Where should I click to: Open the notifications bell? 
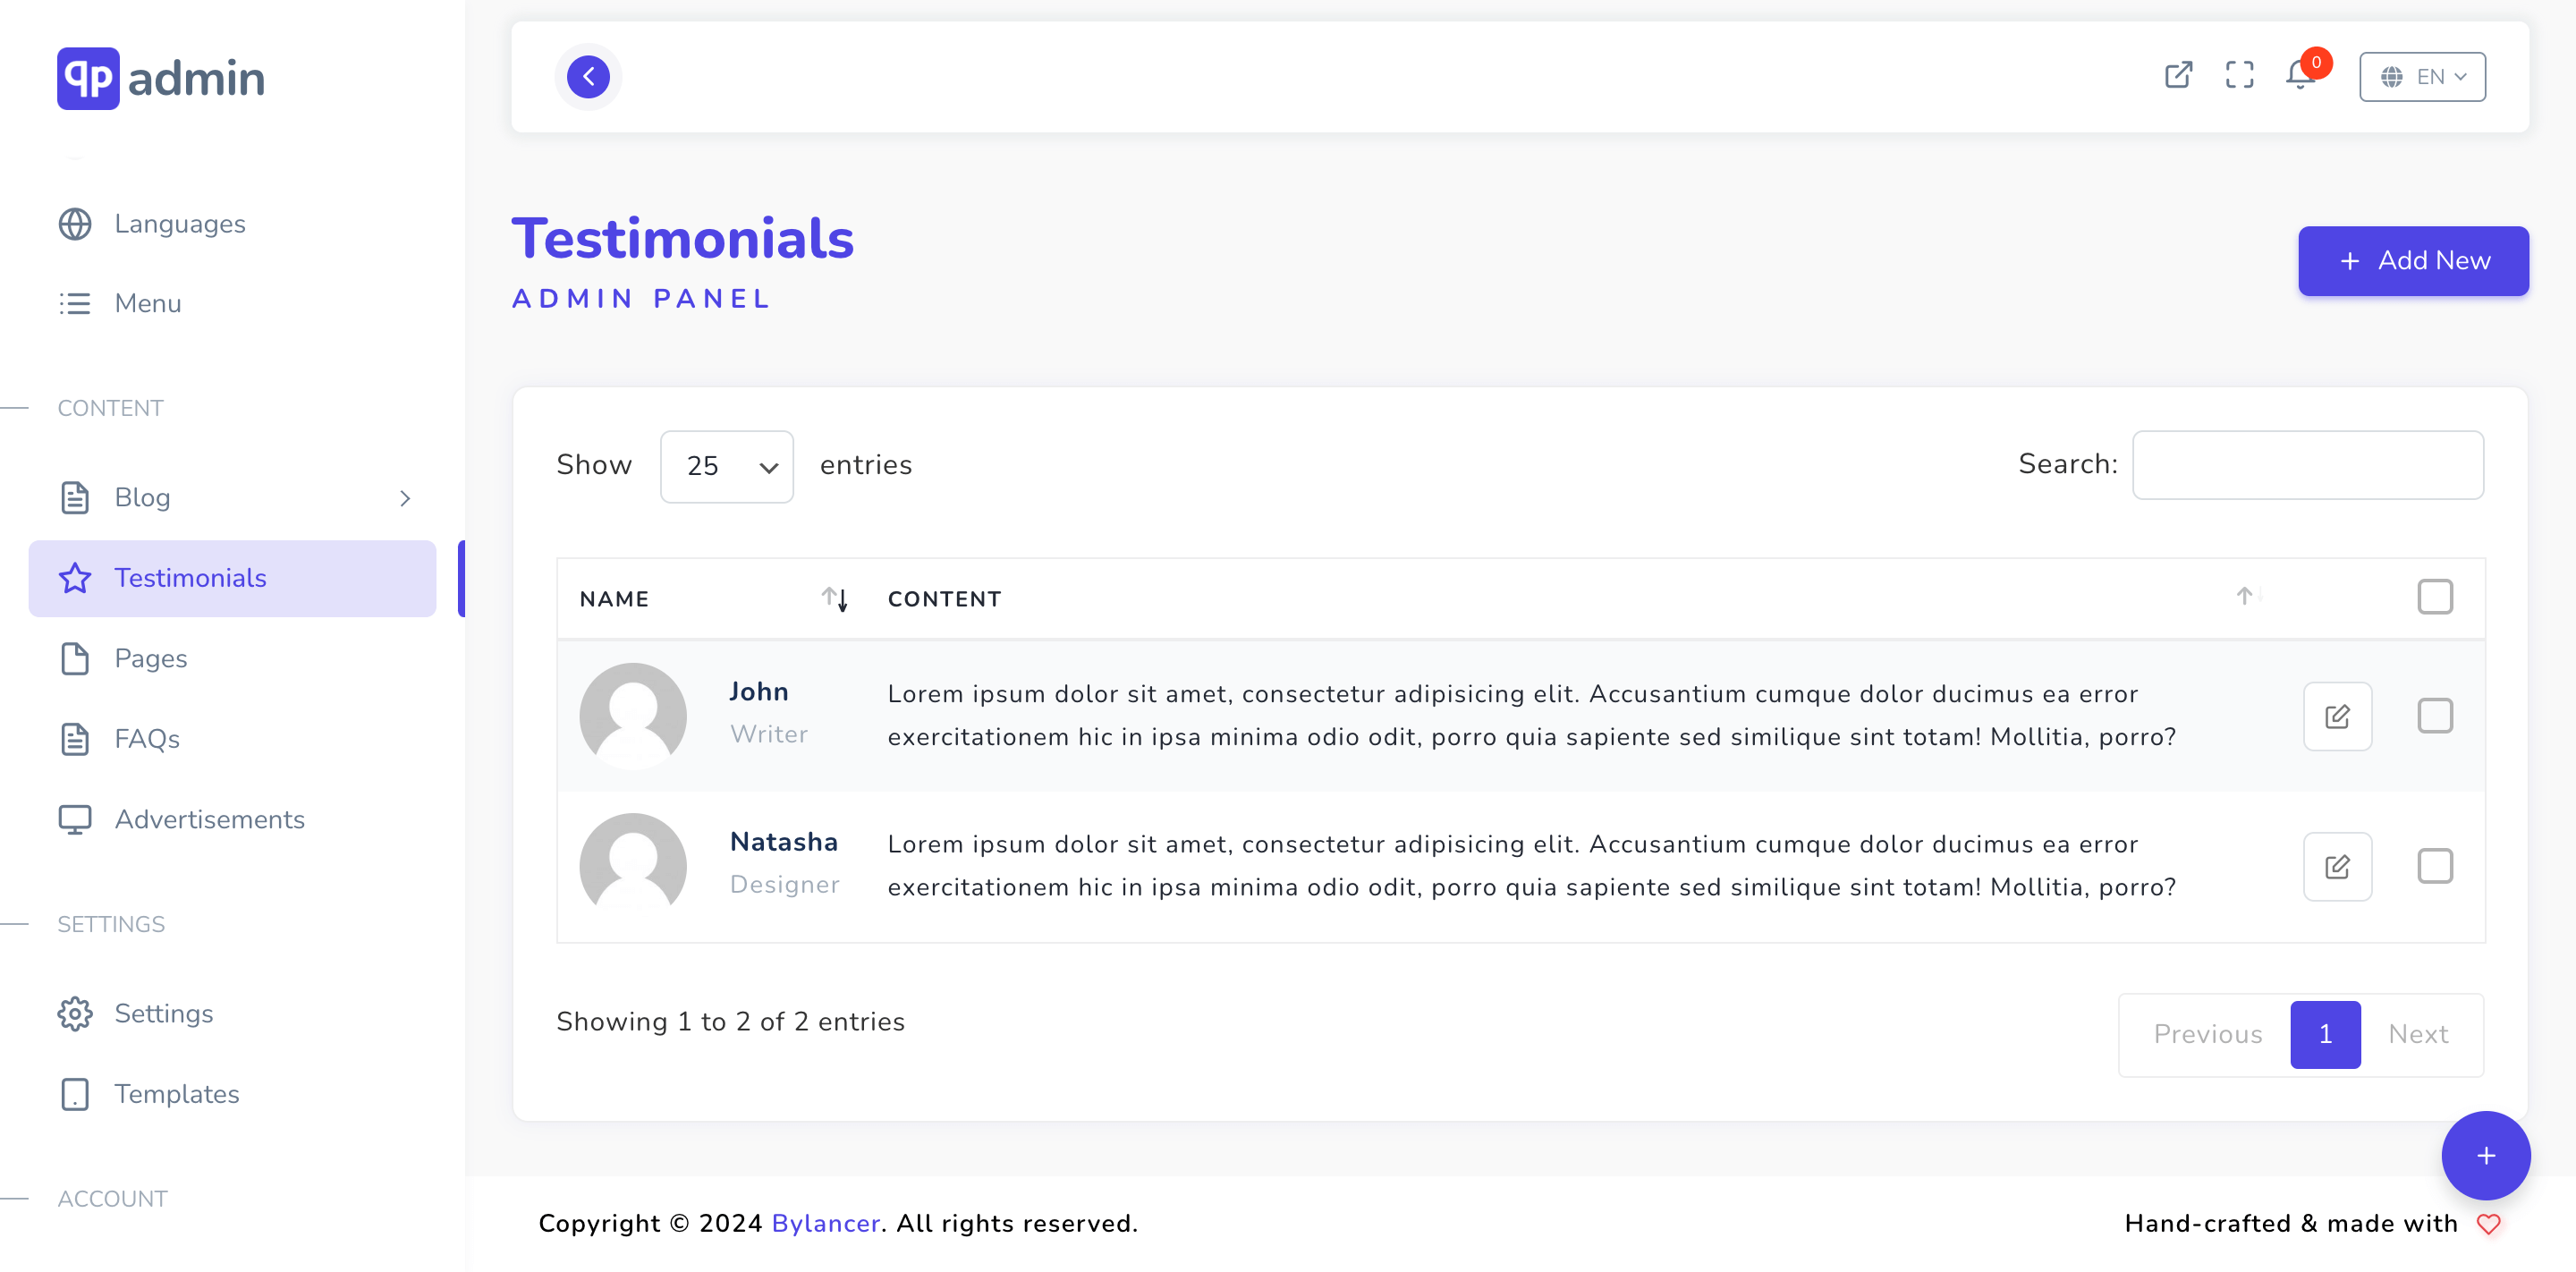point(2301,75)
